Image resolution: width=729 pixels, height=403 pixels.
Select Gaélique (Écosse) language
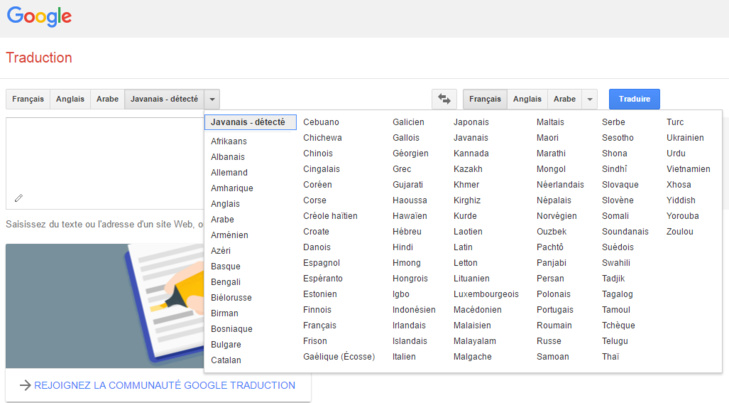[339, 357]
